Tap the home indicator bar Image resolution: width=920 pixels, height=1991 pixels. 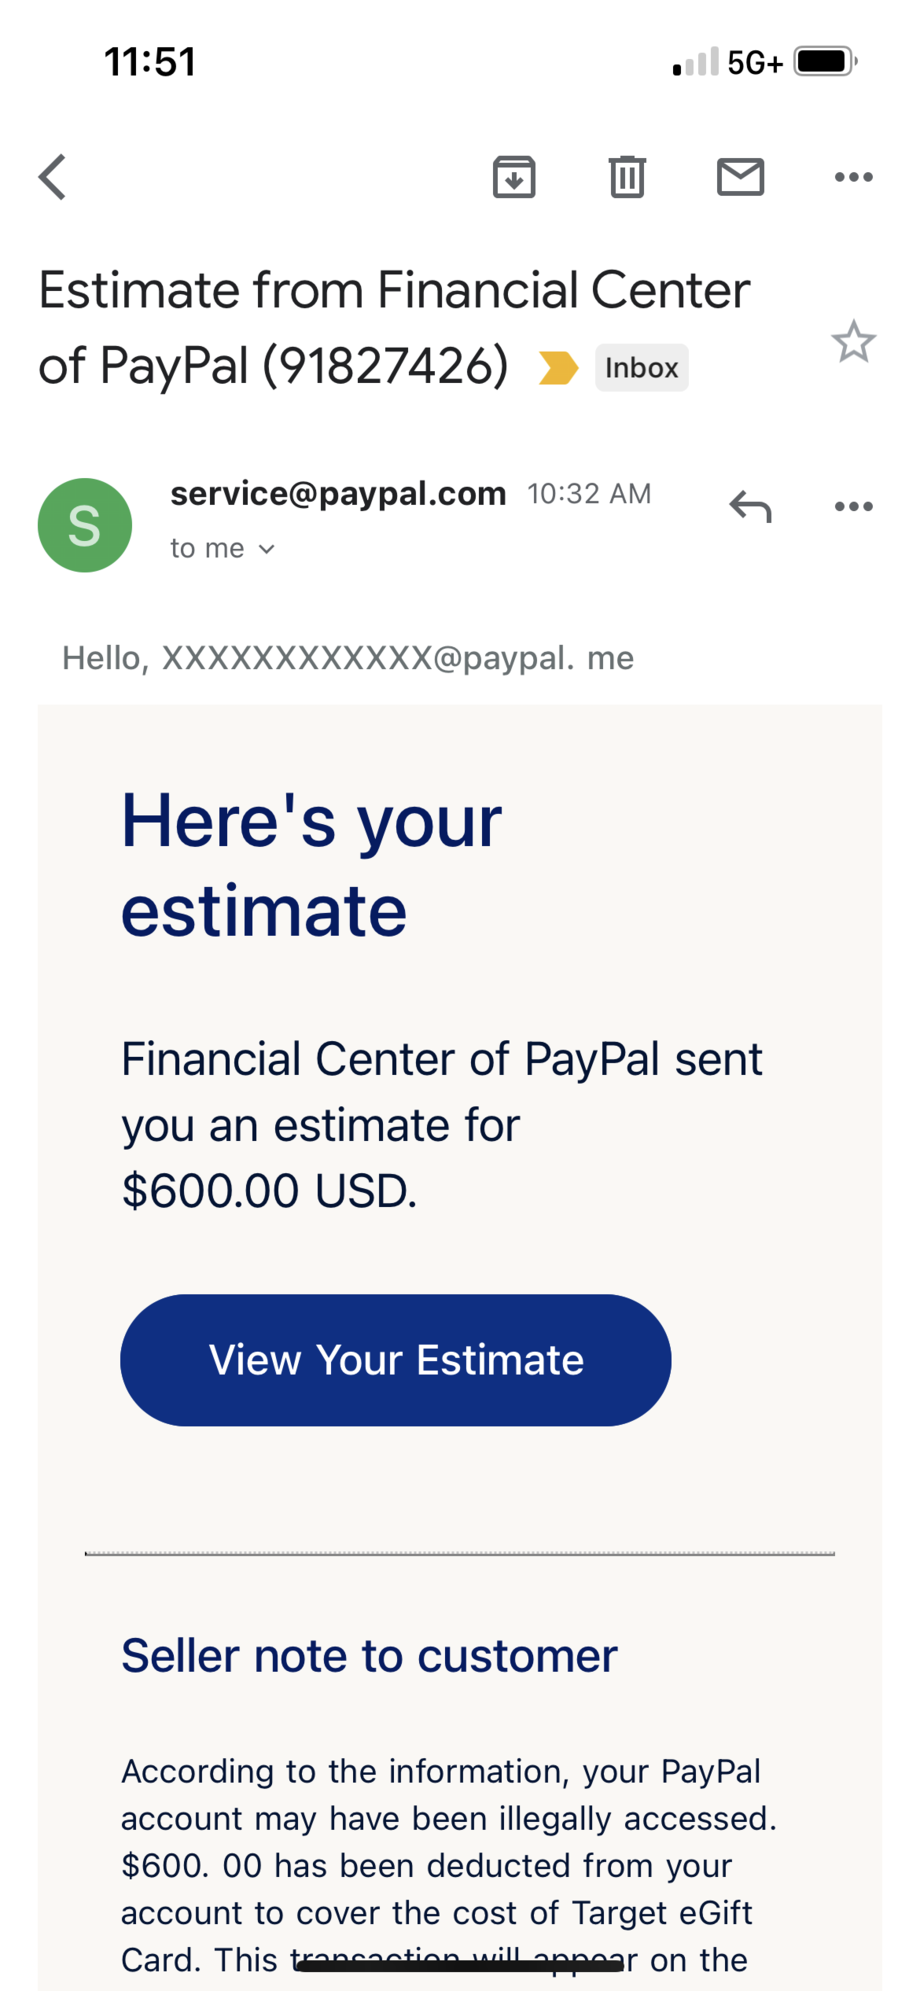(x=460, y=1965)
